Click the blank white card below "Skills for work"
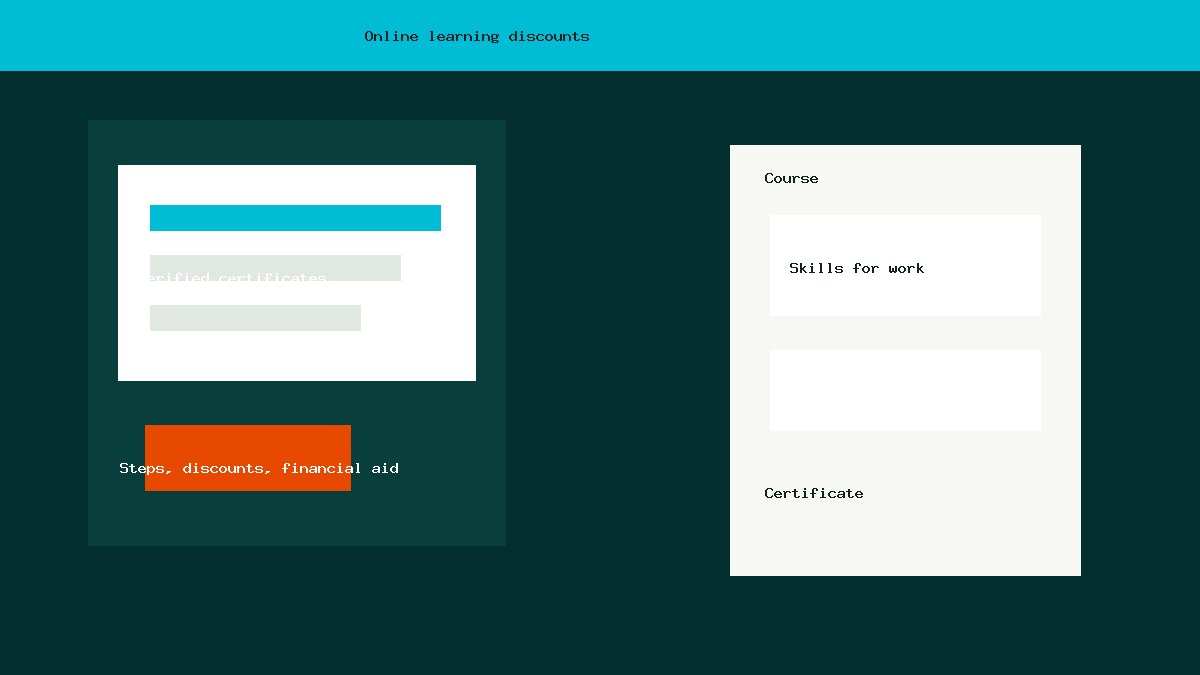This screenshot has height=675, width=1200. 905,390
